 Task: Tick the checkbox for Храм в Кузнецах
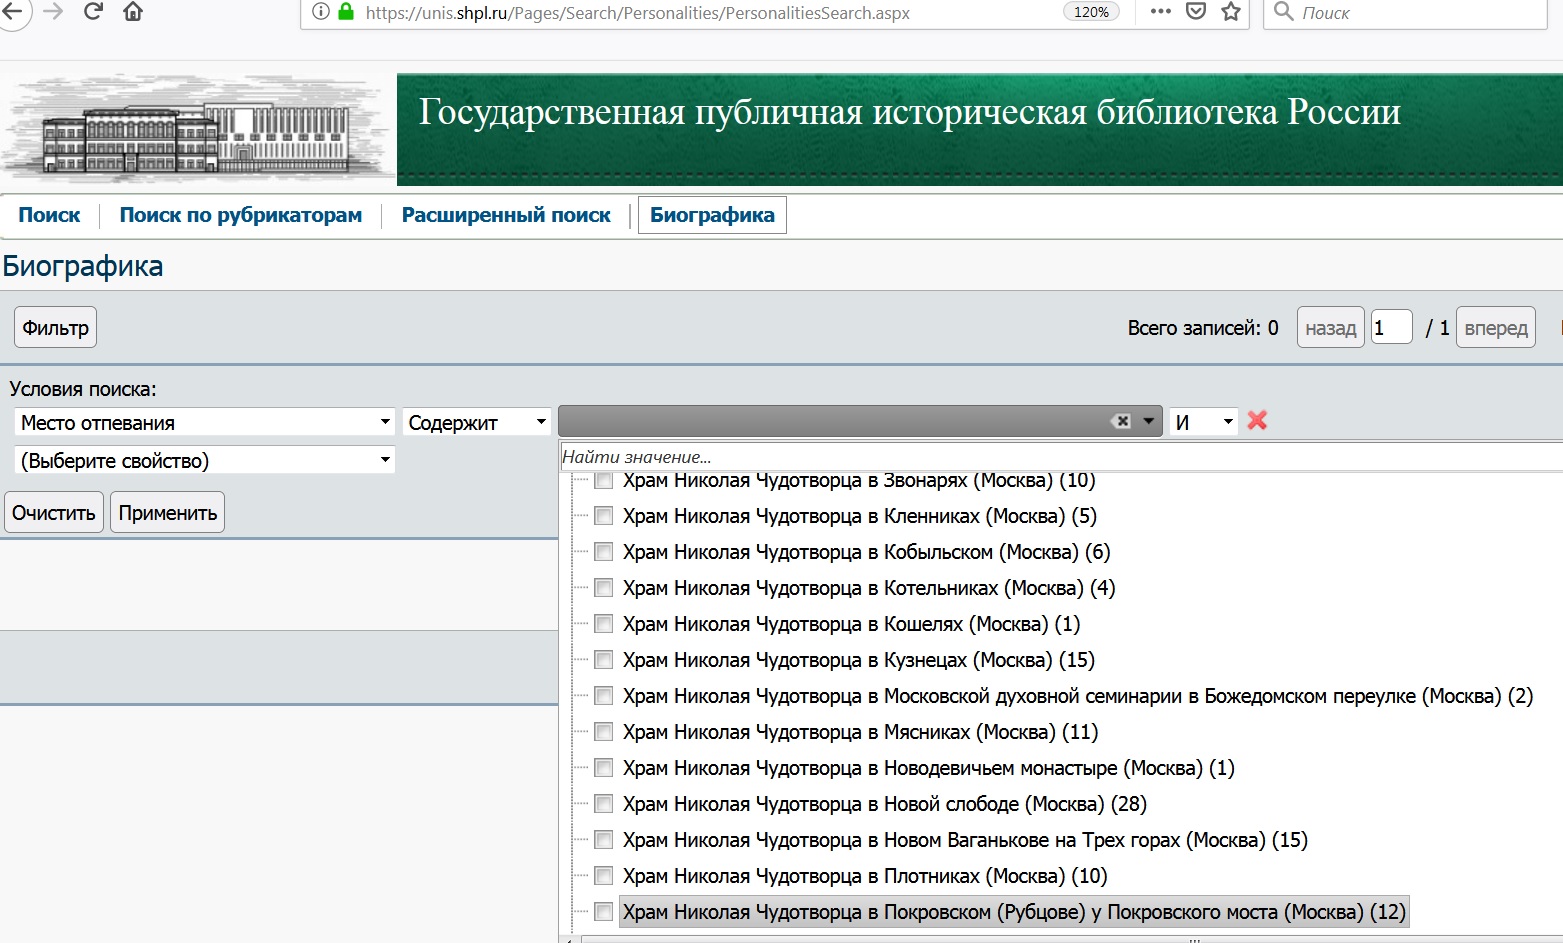pos(604,660)
